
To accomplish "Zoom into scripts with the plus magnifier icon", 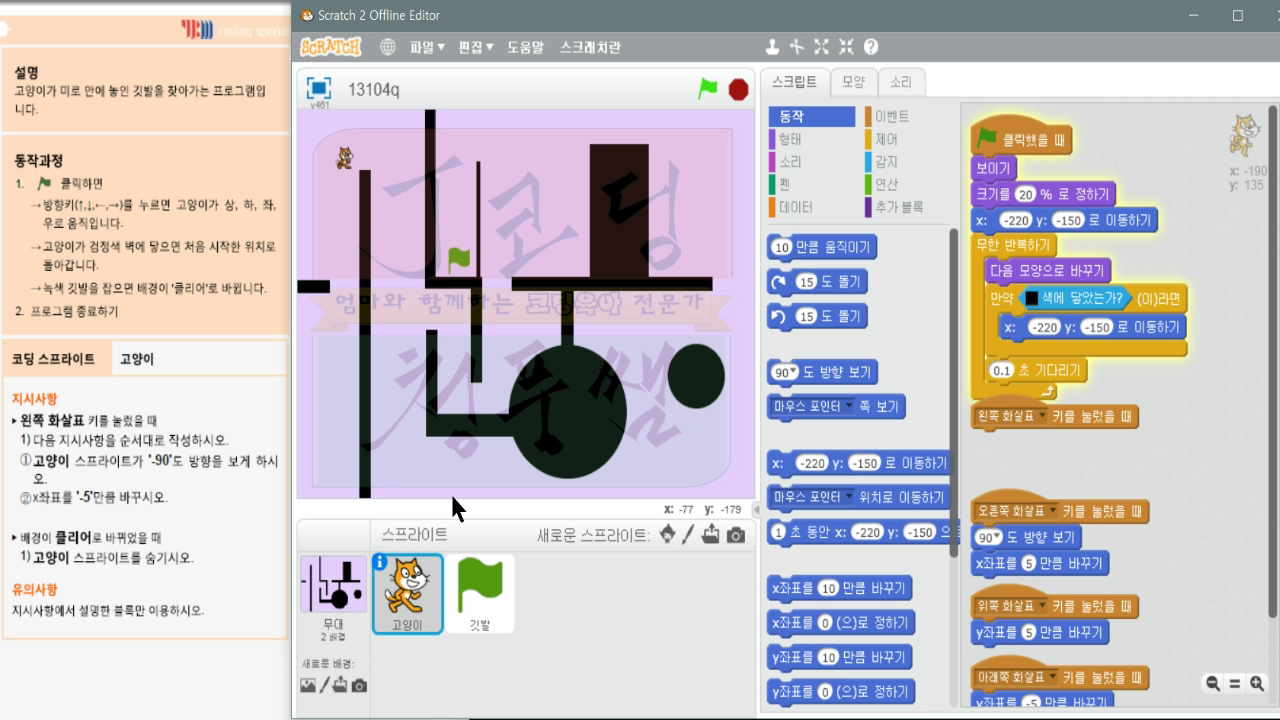I will pos(1256,684).
